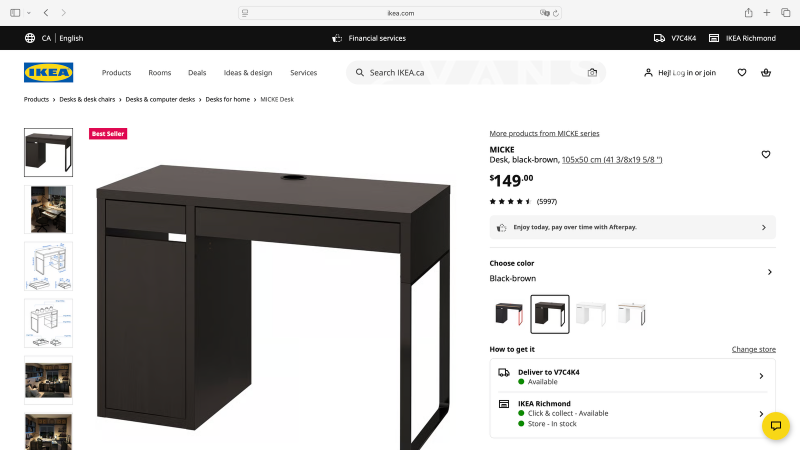Click the Change store link
800x450 pixels.
pos(754,349)
